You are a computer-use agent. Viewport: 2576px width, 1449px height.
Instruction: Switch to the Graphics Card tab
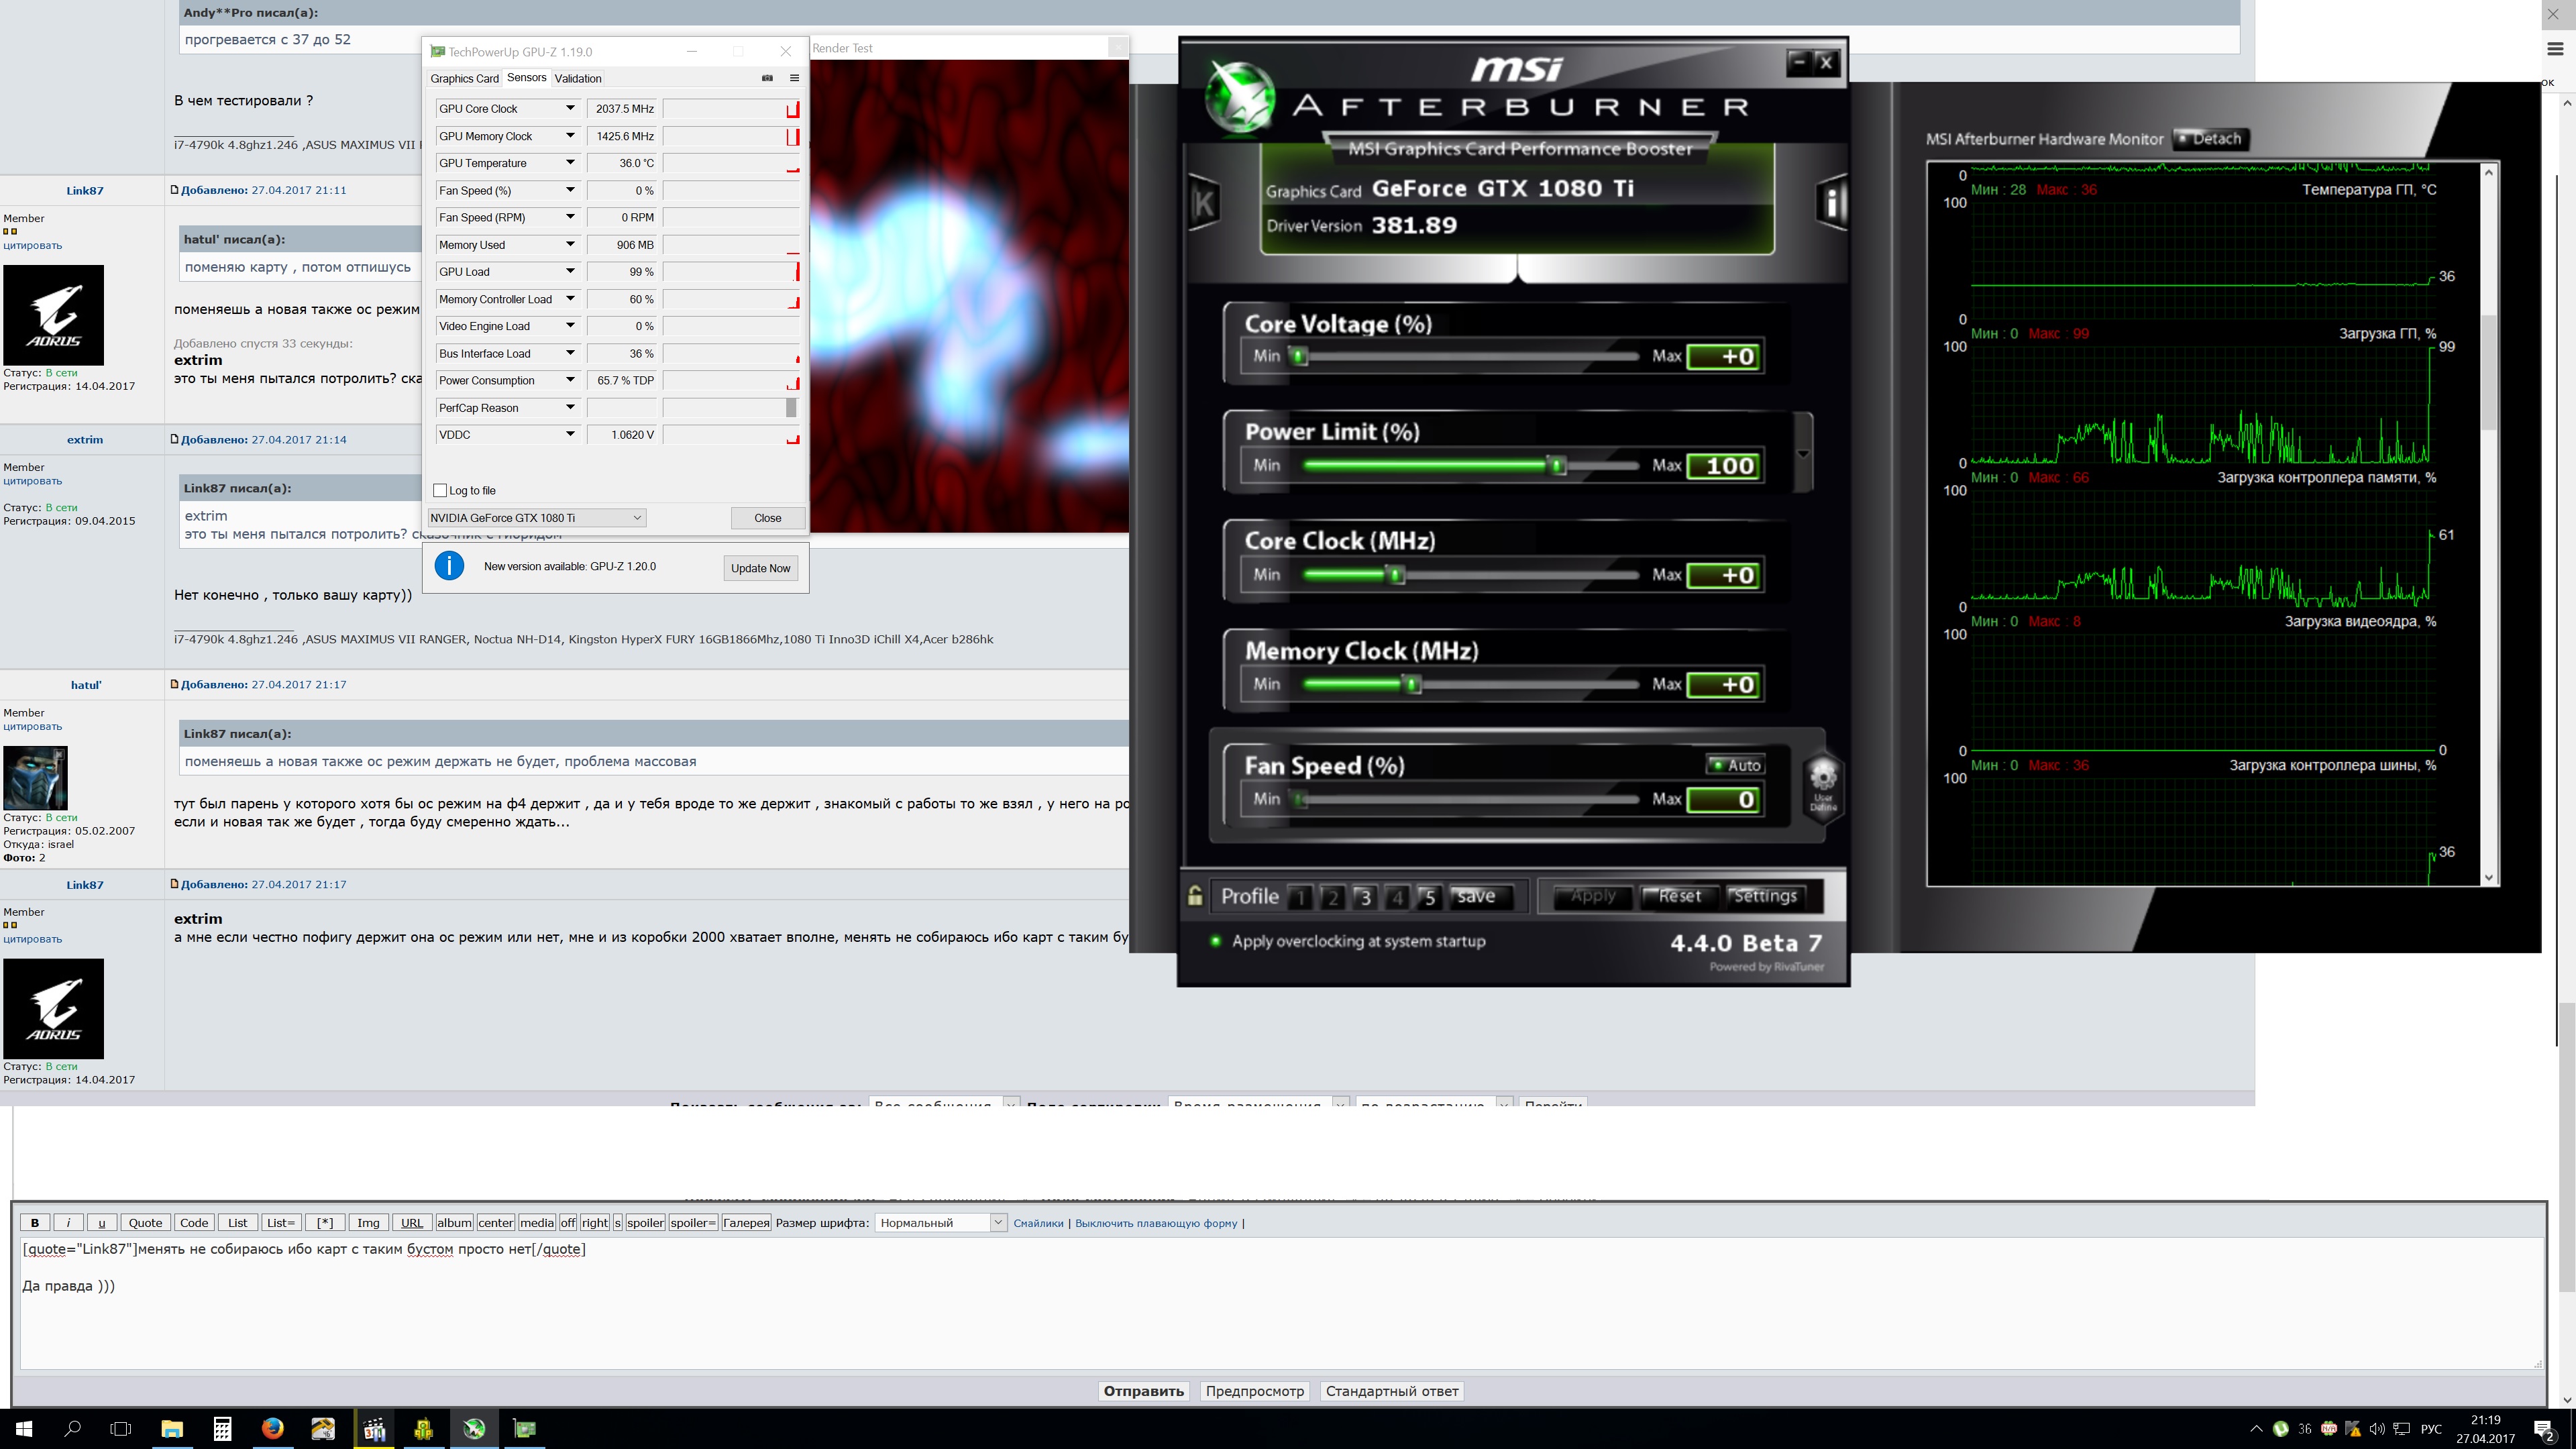(x=464, y=78)
